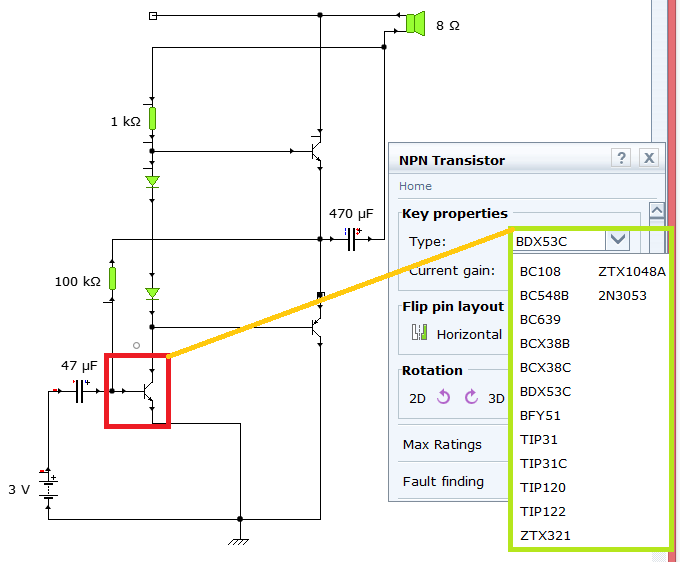This screenshot has height=562, width=680.
Task: Click the 'Current gain:' property label
Action: point(452,271)
